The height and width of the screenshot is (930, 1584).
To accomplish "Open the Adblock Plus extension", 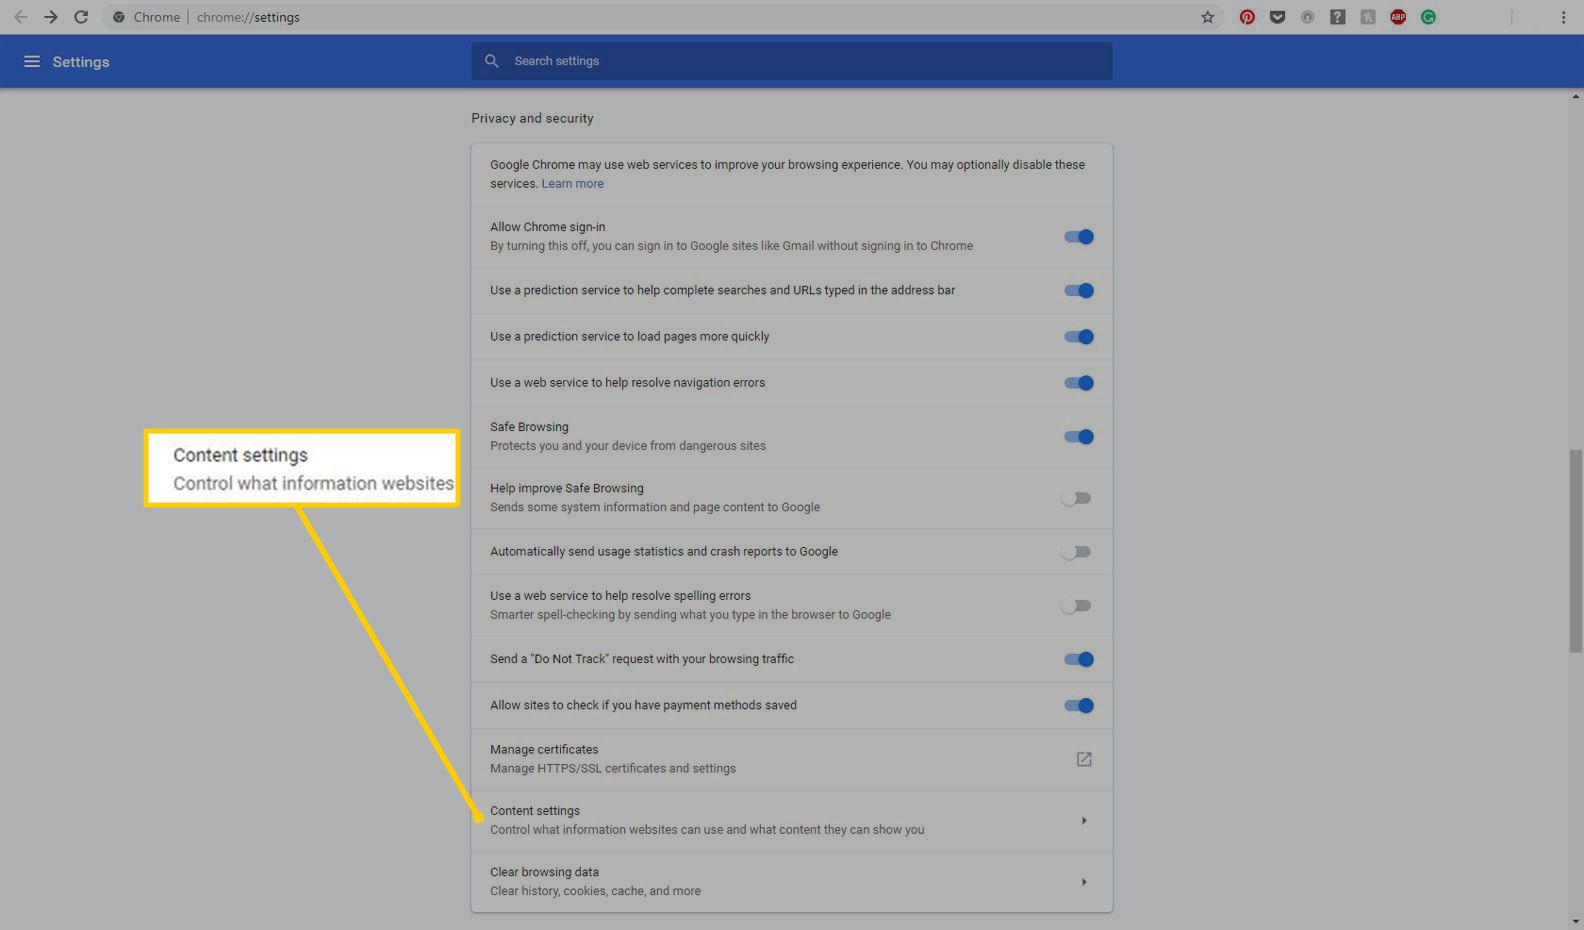I will tap(1398, 17).
